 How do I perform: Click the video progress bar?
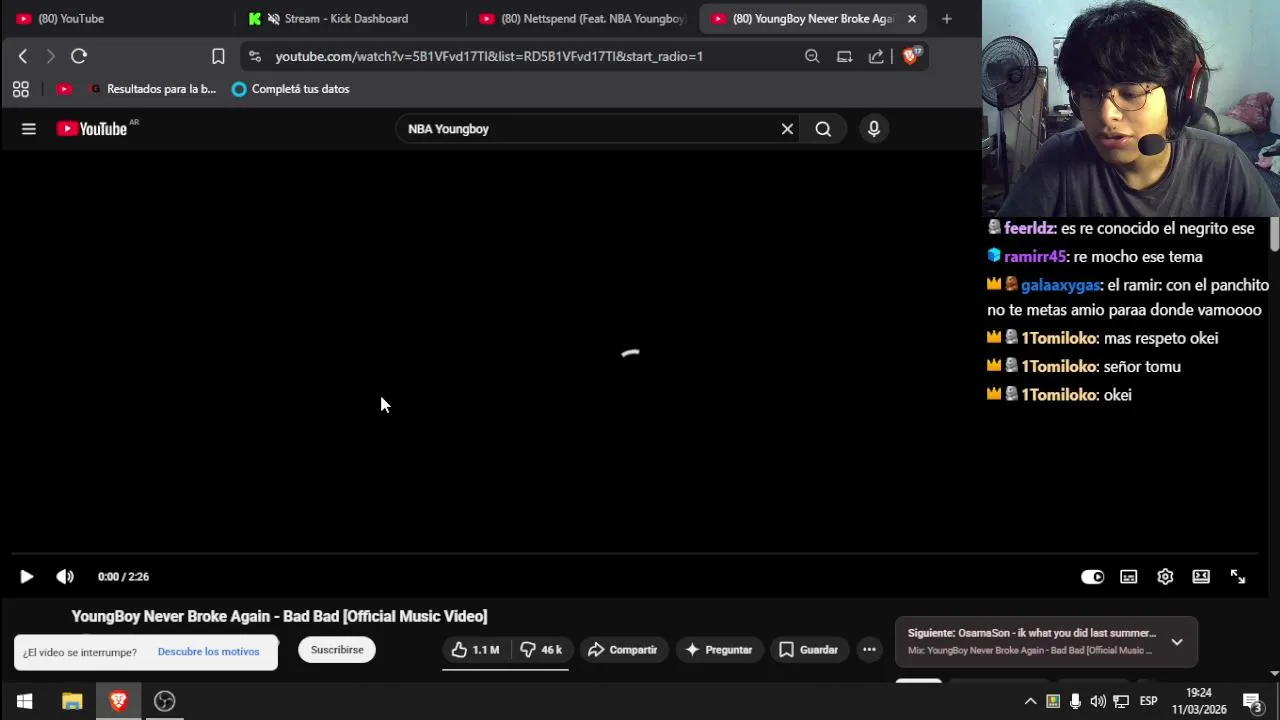click(634, 553)
